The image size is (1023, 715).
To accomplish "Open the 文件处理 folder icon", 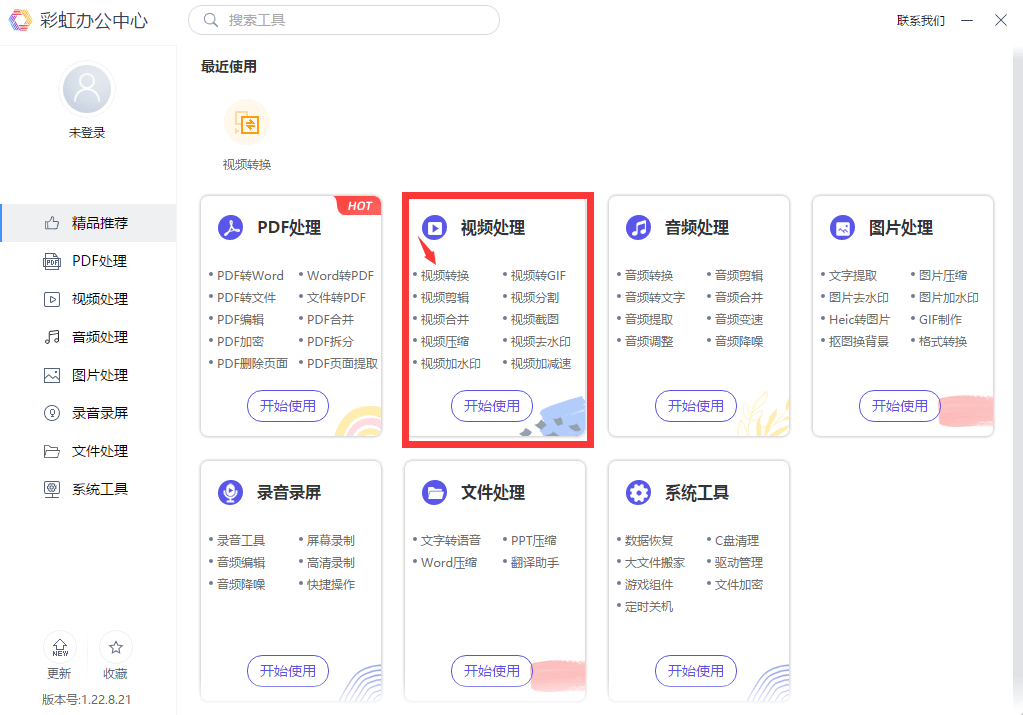I will coord(434,492).
